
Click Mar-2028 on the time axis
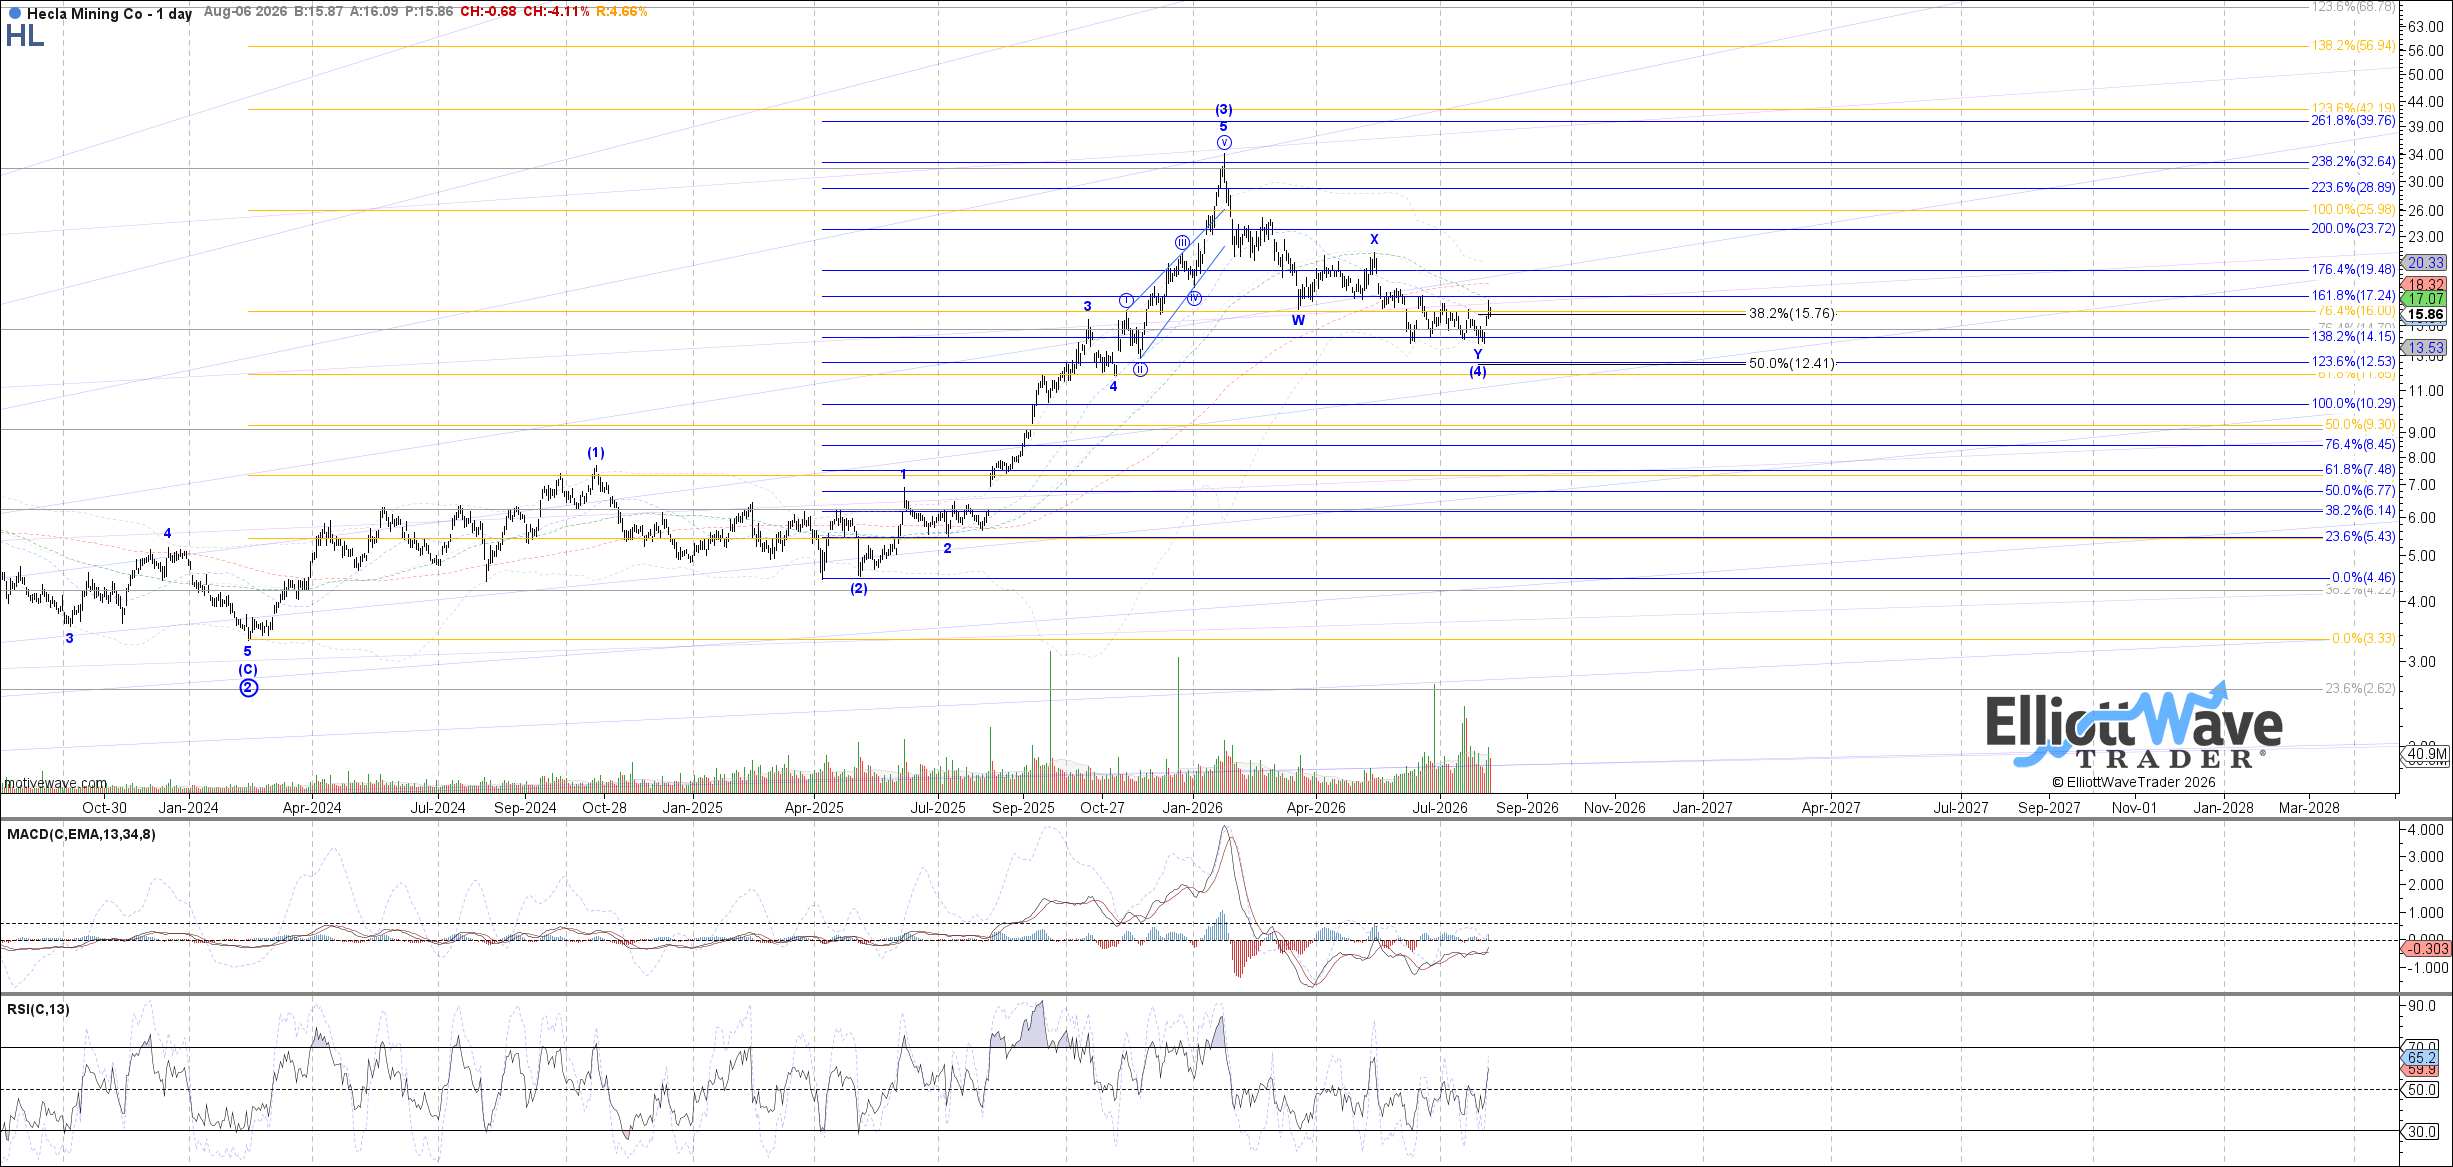[x=2308, y=808]
